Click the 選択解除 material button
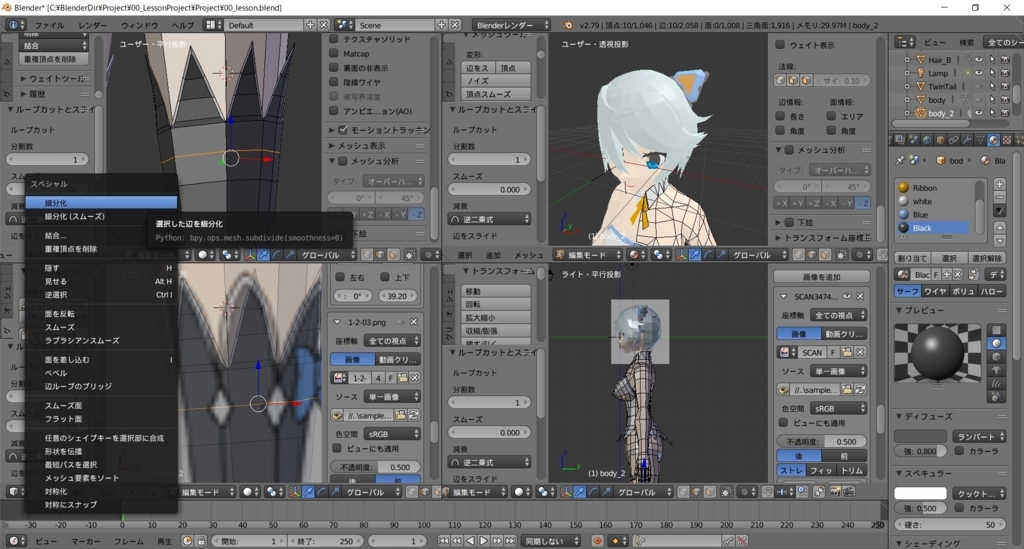 tap(987, 258)
